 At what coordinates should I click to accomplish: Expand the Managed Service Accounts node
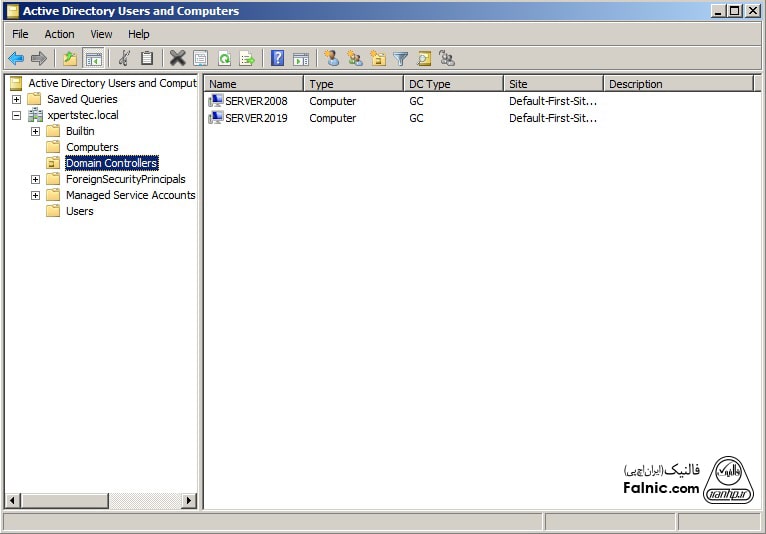(36, 195)
